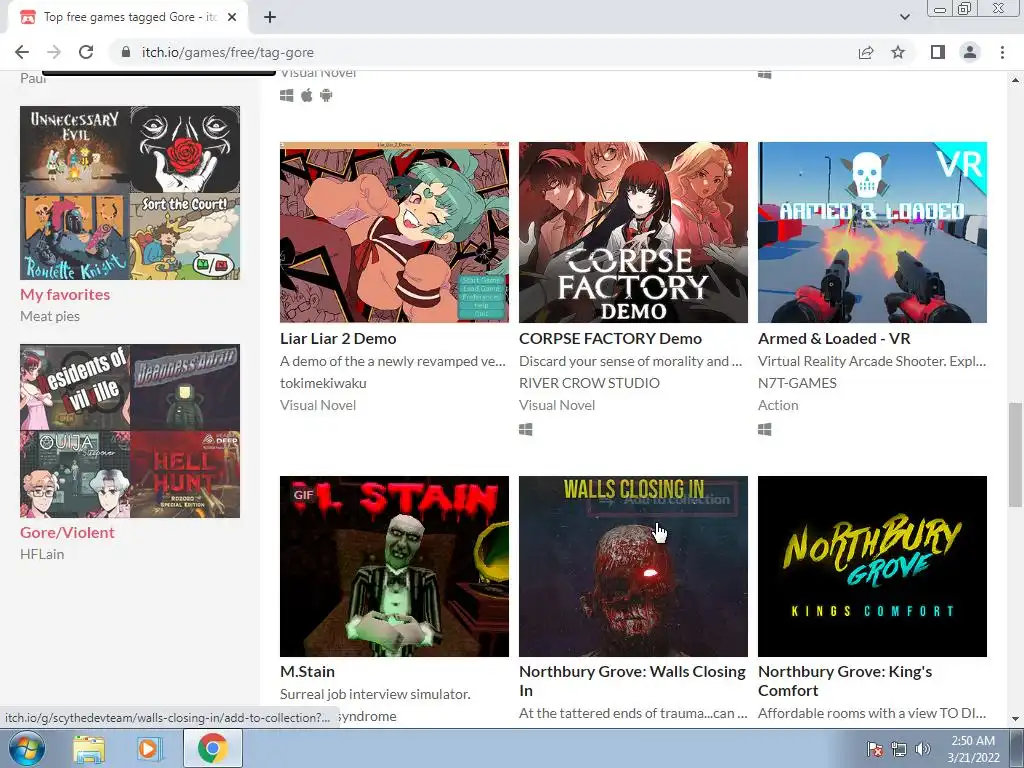Open My favorites collection thumbnail grid
1024x768 pixels.
coord(130,193)
